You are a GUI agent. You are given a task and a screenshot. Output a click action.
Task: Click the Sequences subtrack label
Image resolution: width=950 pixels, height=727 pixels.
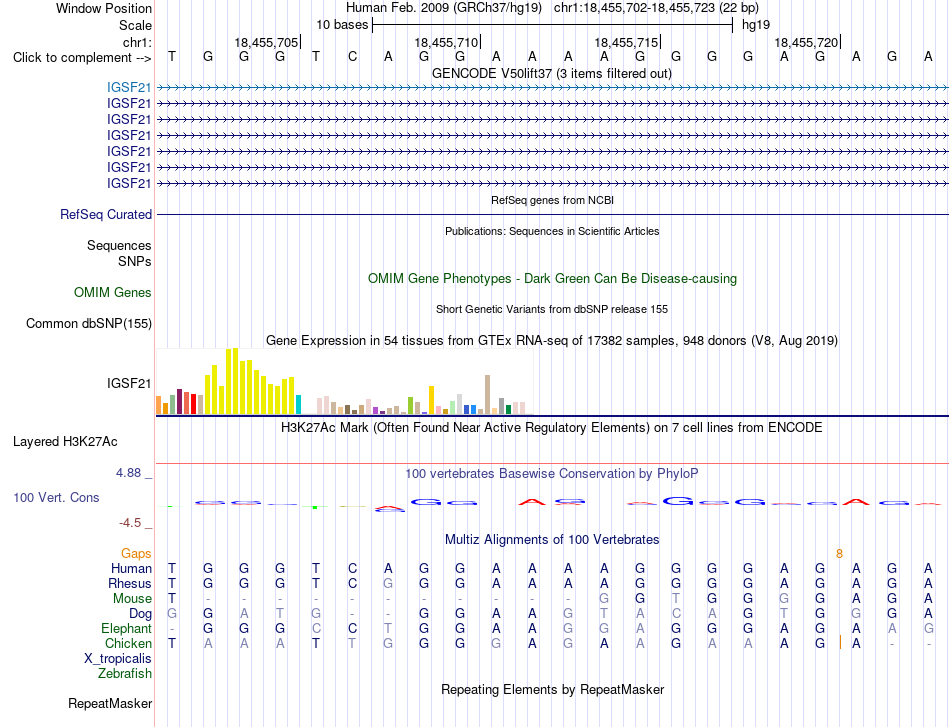click(x=119, y=245)
